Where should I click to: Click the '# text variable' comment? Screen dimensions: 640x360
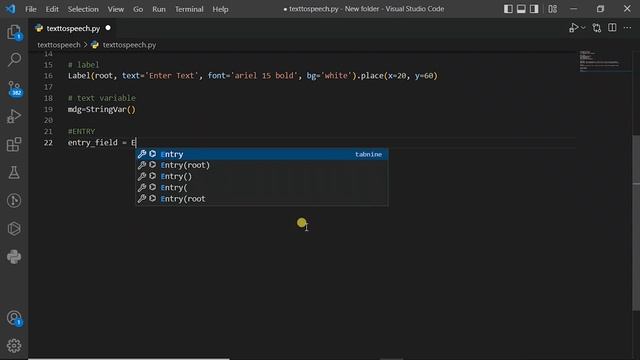(102, 98)
